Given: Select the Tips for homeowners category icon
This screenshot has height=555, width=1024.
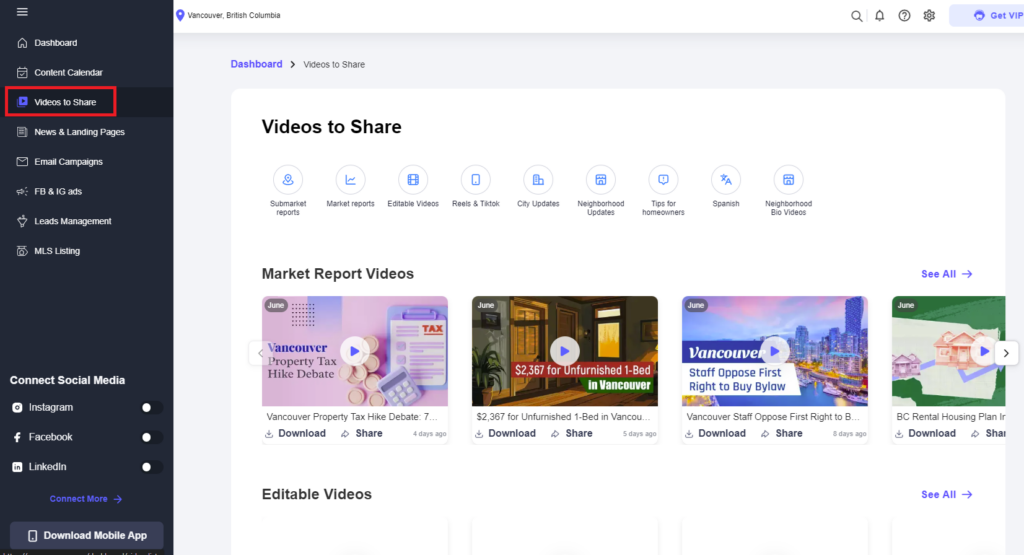Looking at the screenshot, I should pos(663,180).
